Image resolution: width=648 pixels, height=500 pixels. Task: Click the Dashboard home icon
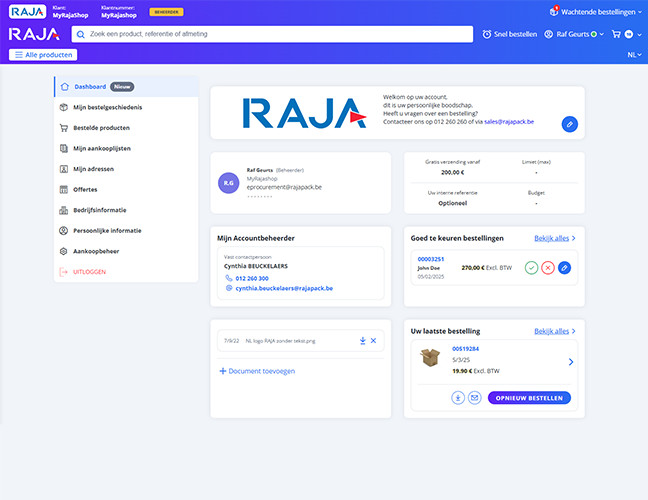pos(64,87)
